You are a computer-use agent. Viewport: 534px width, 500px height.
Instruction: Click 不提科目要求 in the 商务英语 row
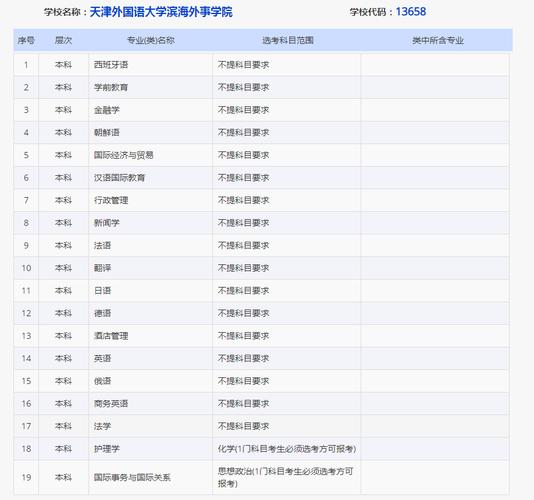click(x=244, y=404)
